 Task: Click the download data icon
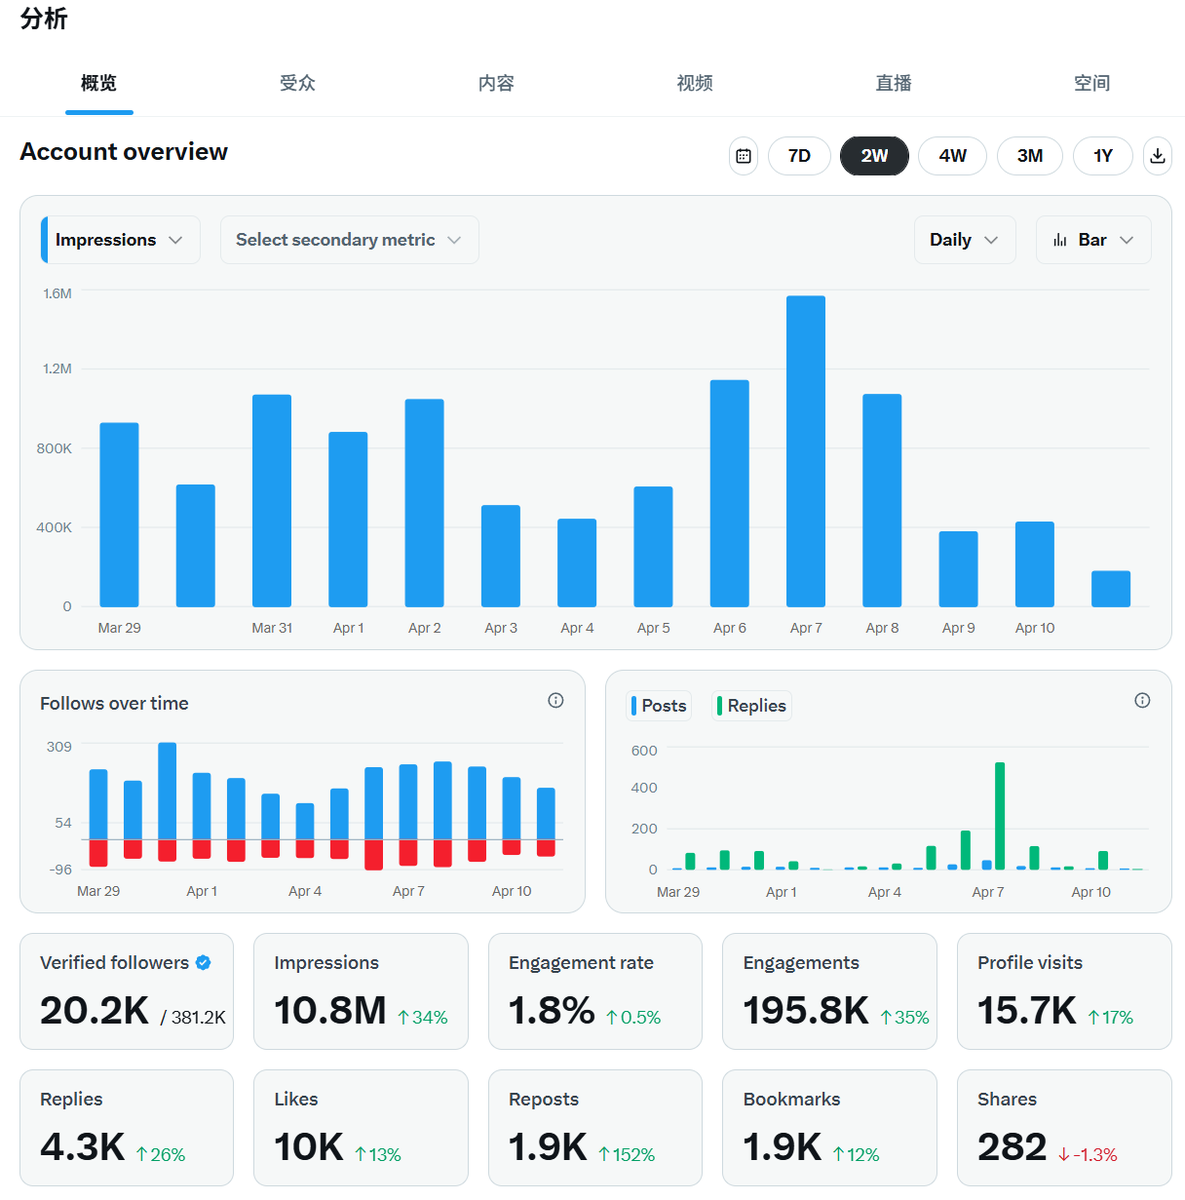pyautogui.click(x=1157, y=156)
